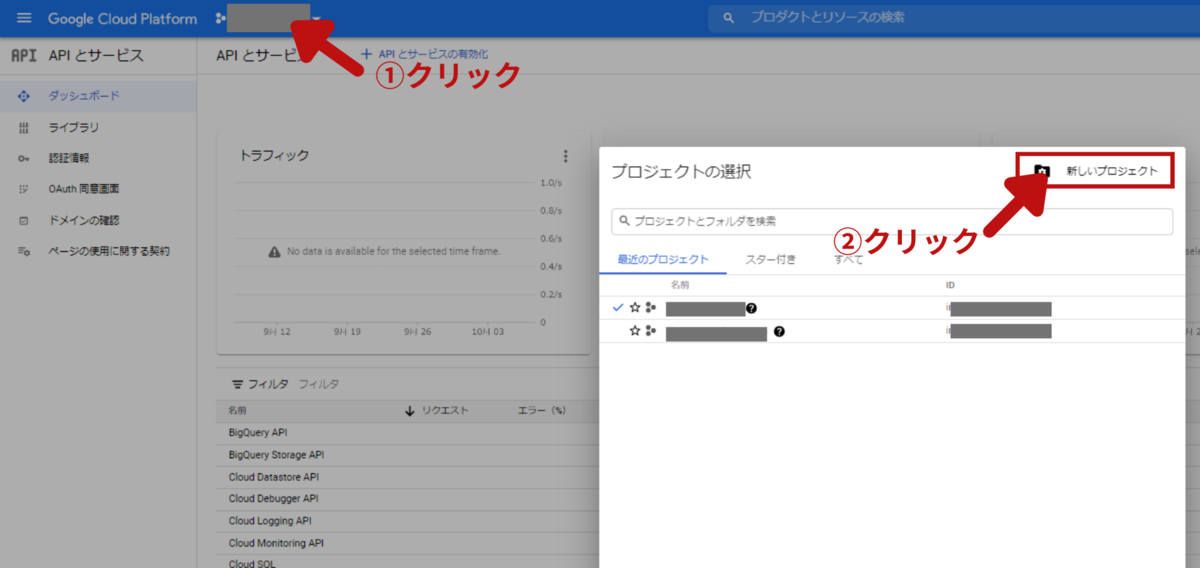Viewport: 1200px width, 568px height.
Task: Click the API とサービスの有効化 link
Action: 424,54
